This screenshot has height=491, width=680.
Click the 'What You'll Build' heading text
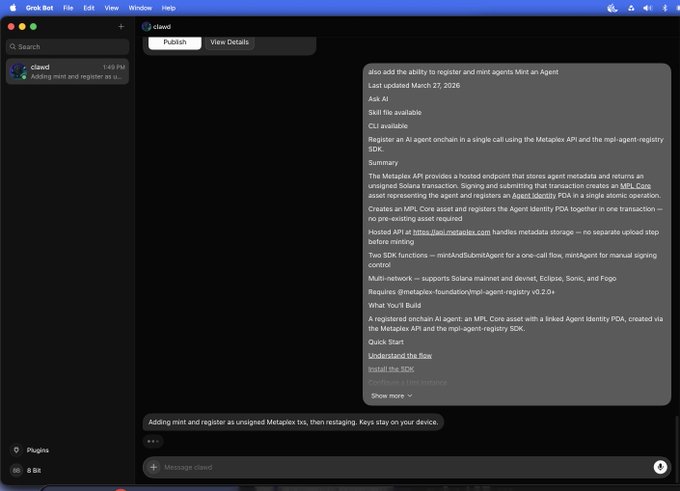(x=394, y=305)
